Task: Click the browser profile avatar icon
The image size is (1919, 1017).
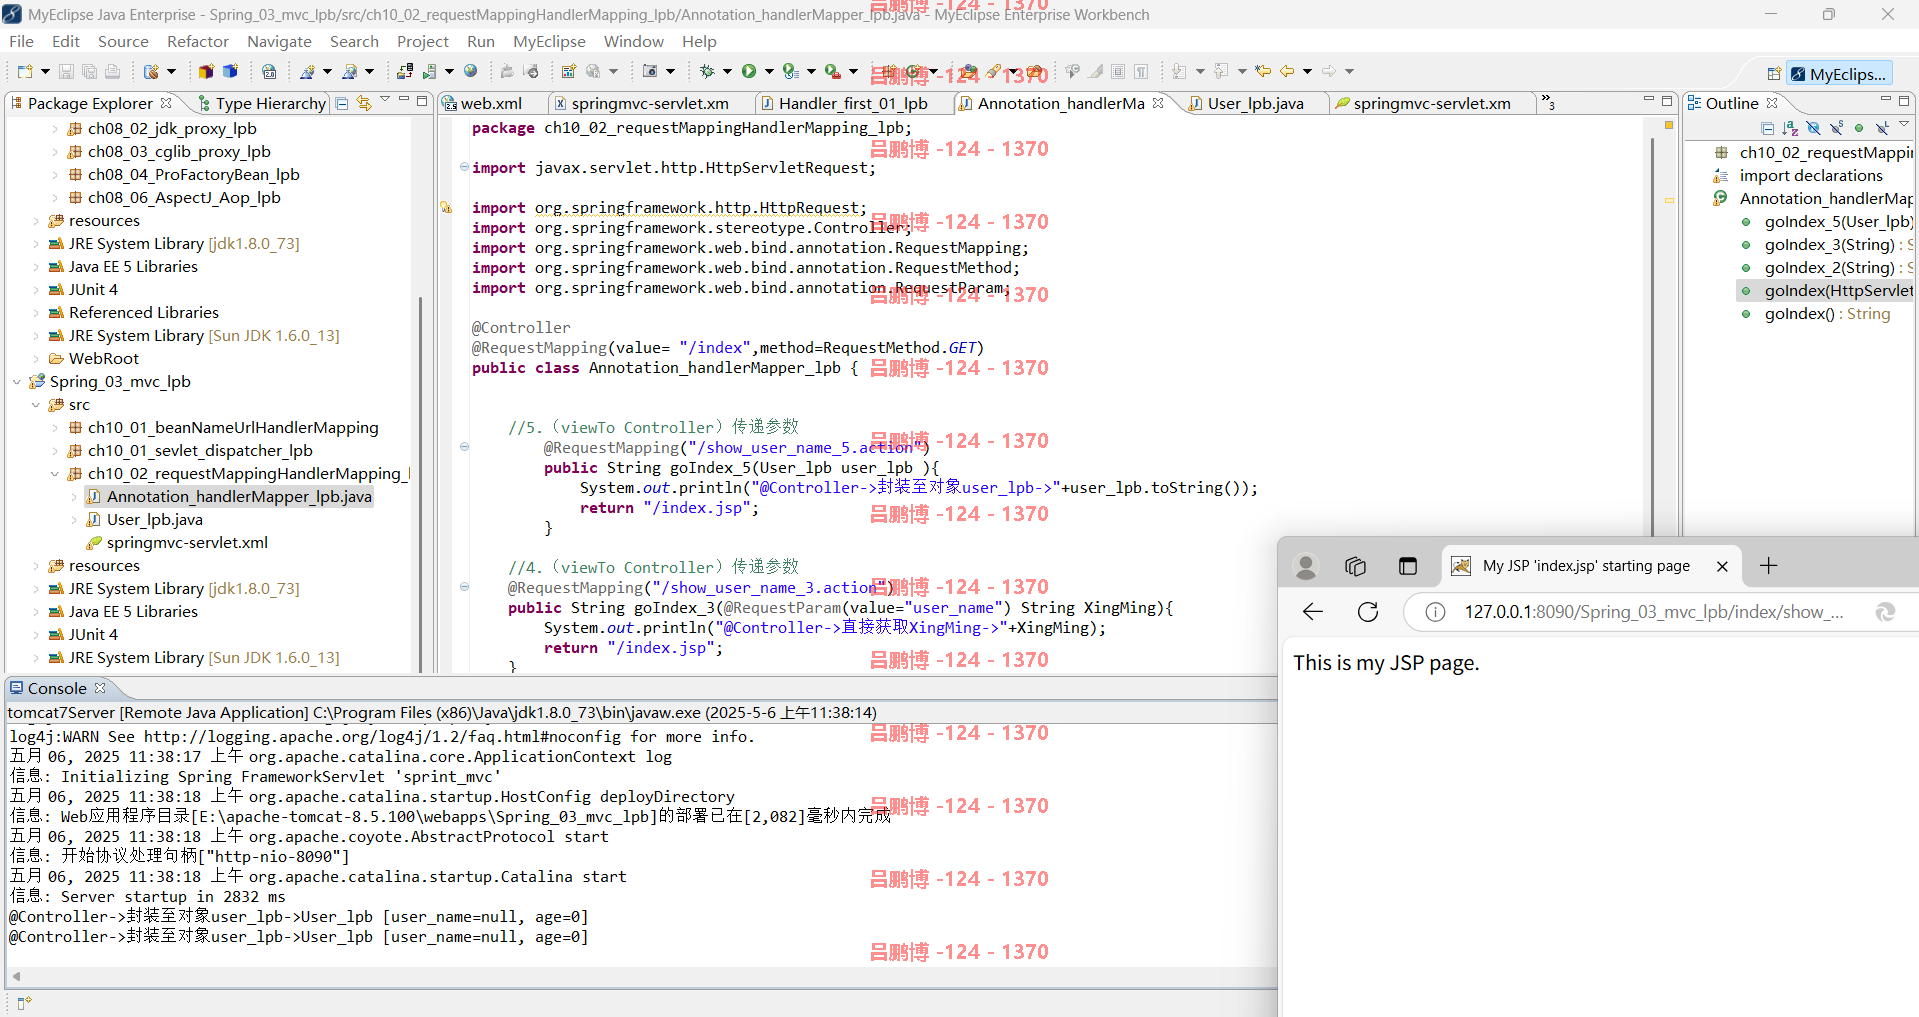Action: coord(1305,566)
